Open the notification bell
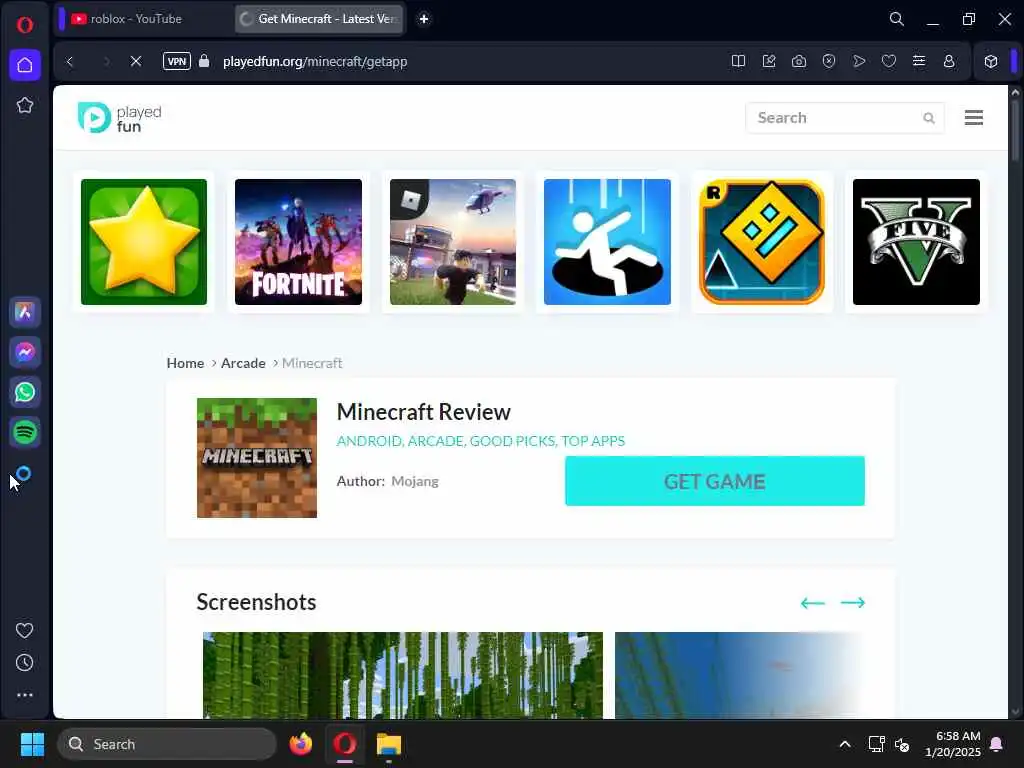1024x768 pixels. [997, 744]
